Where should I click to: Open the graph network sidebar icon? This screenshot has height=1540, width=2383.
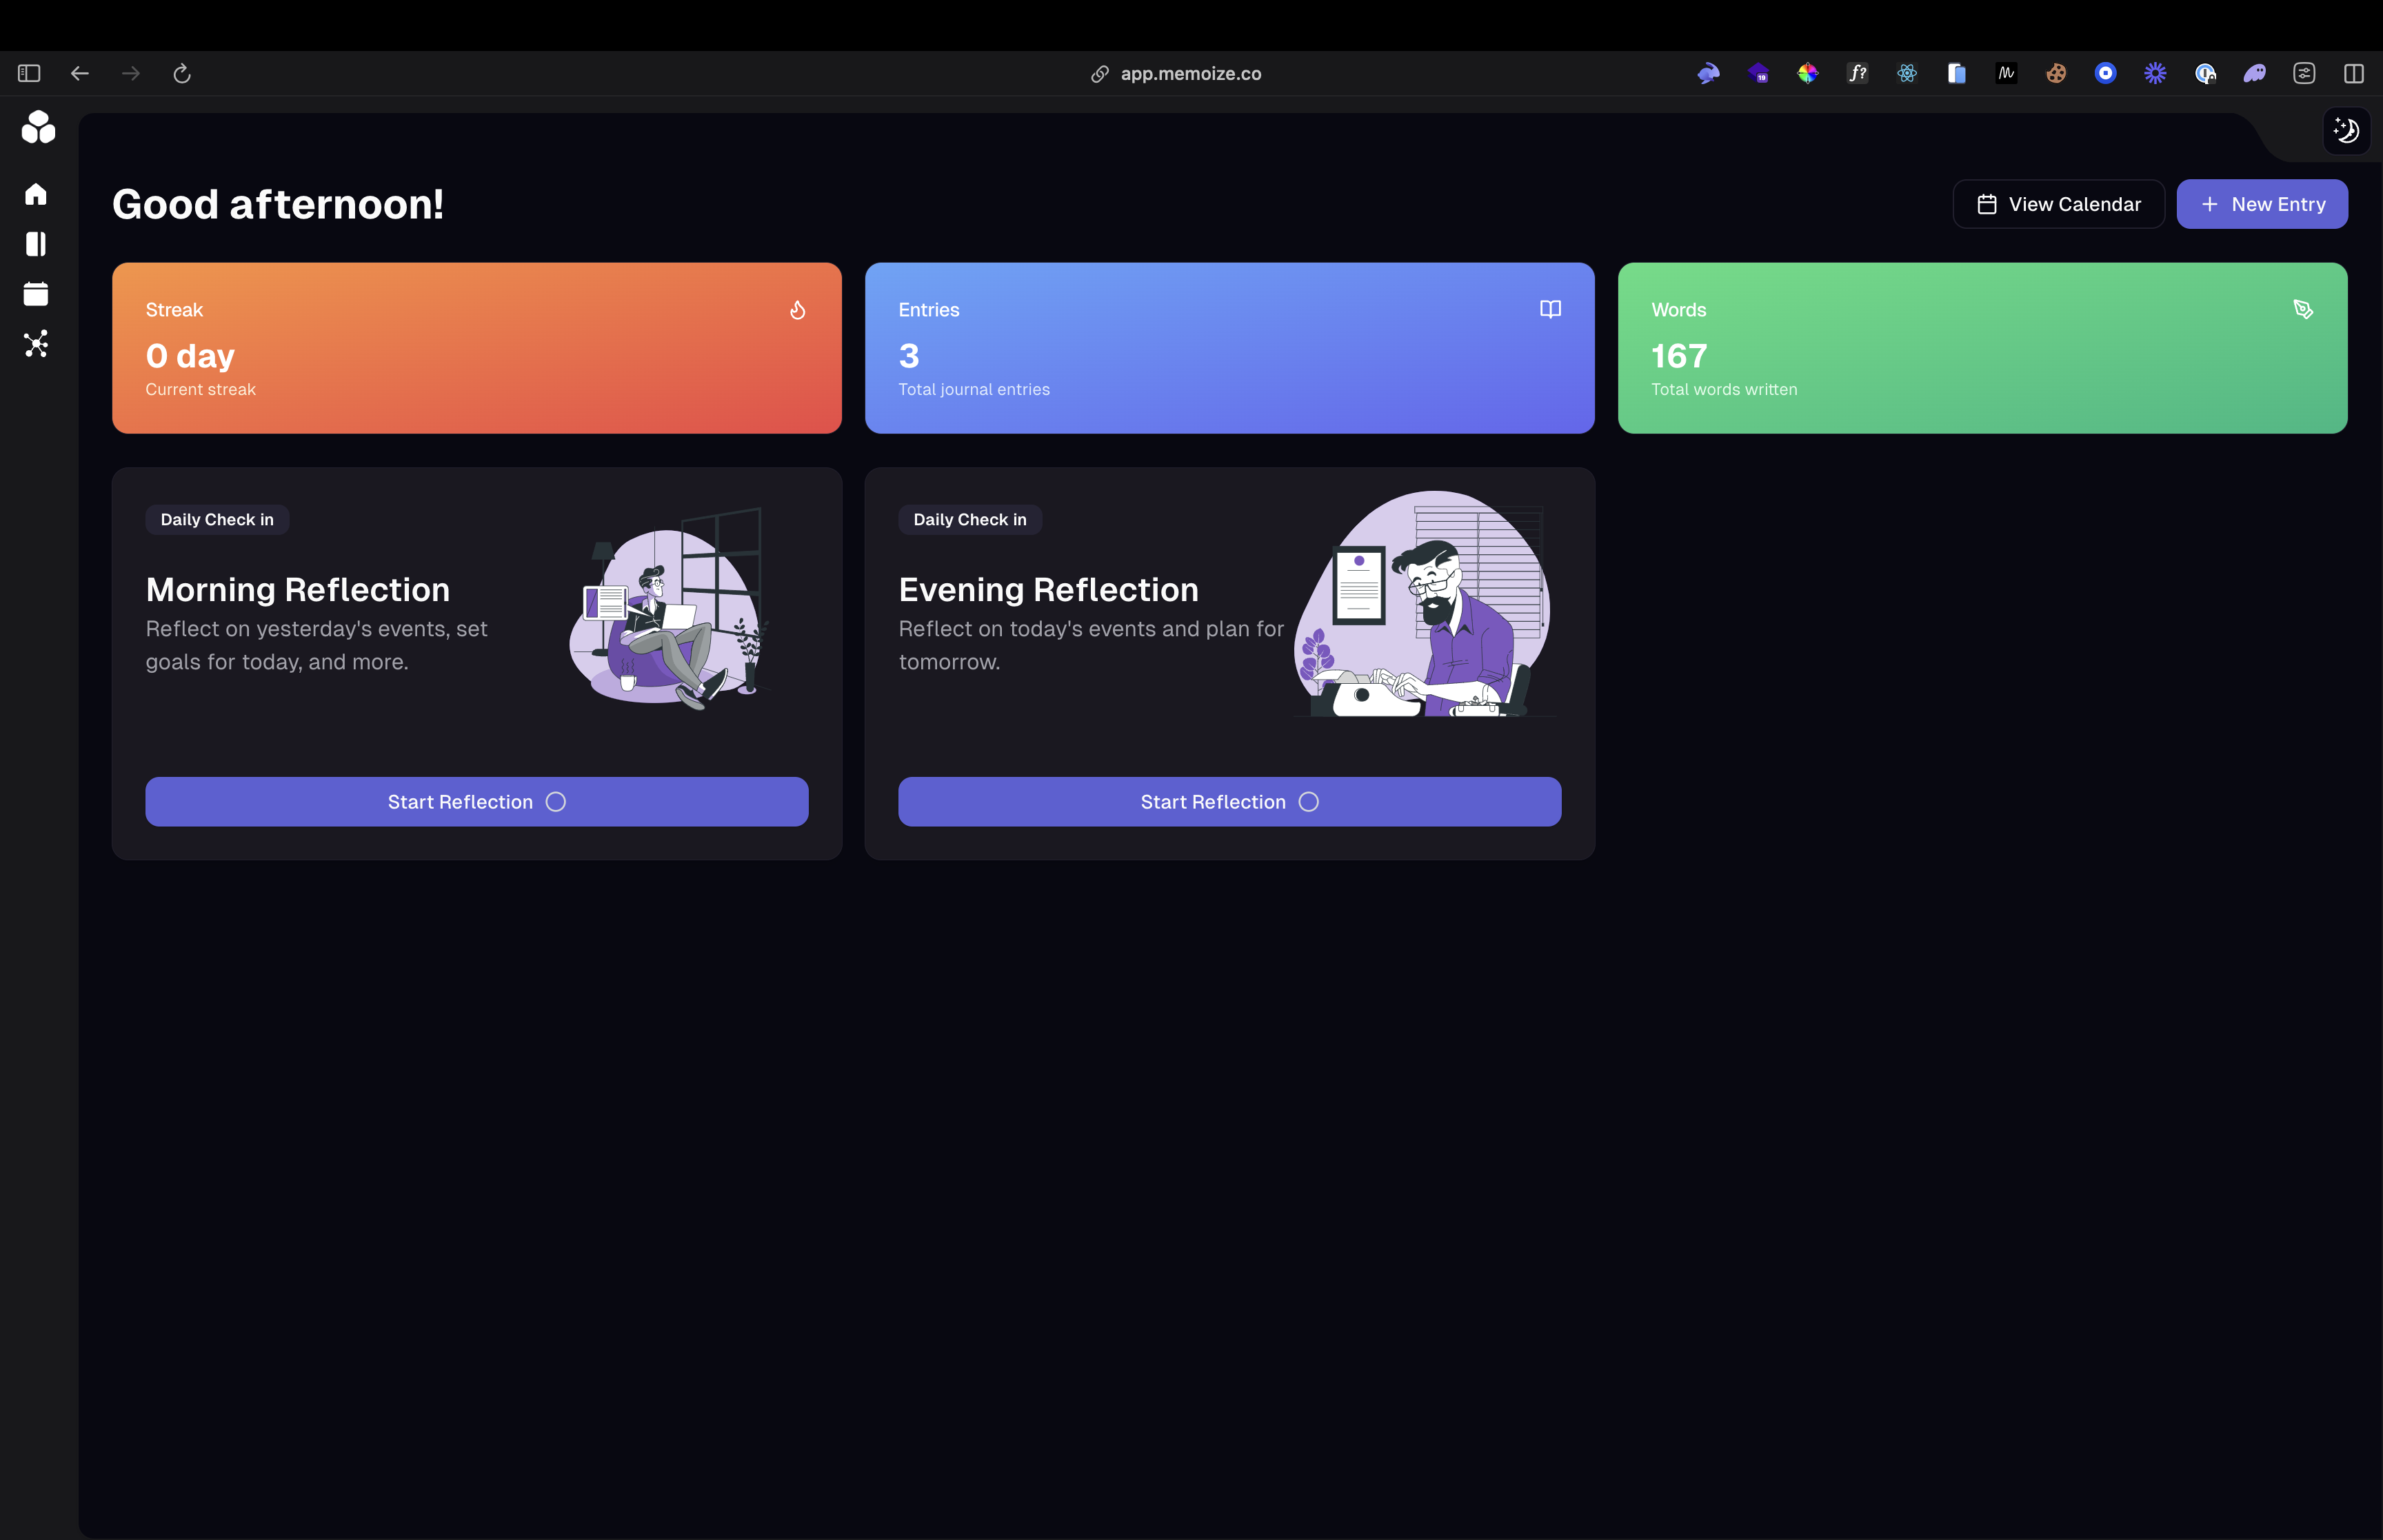point(36,344)
